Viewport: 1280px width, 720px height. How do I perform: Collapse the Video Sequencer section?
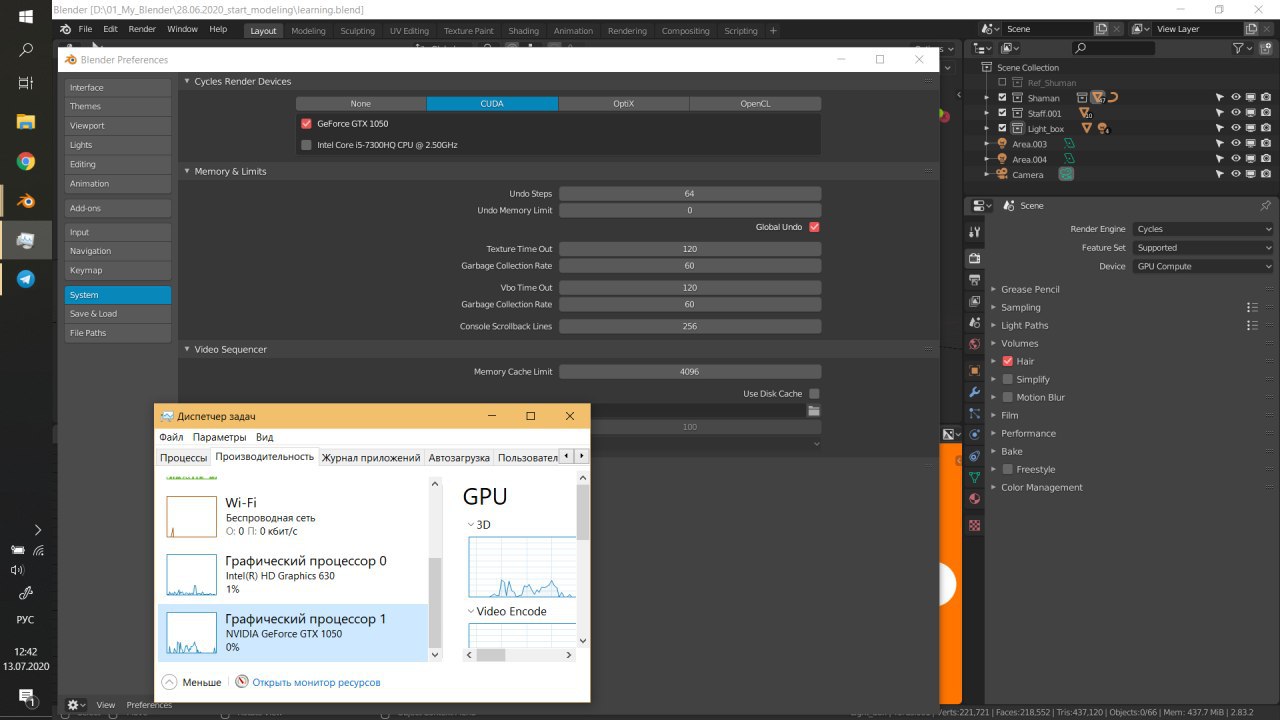tap(187, 349)
